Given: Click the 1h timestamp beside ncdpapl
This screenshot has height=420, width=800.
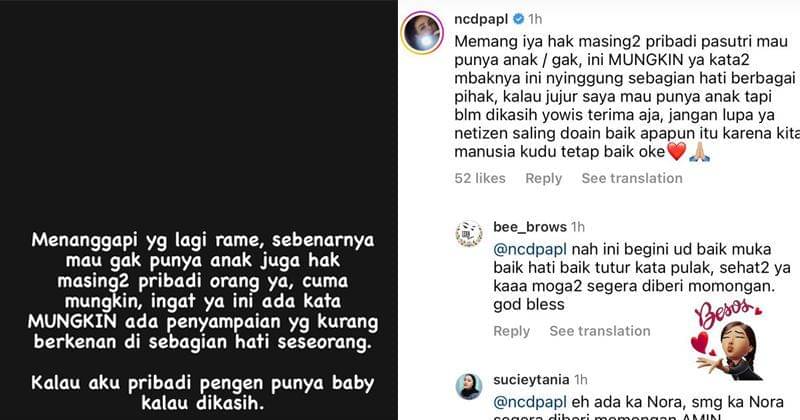Looking at the screenshot, I should click(x=535, y=19).
